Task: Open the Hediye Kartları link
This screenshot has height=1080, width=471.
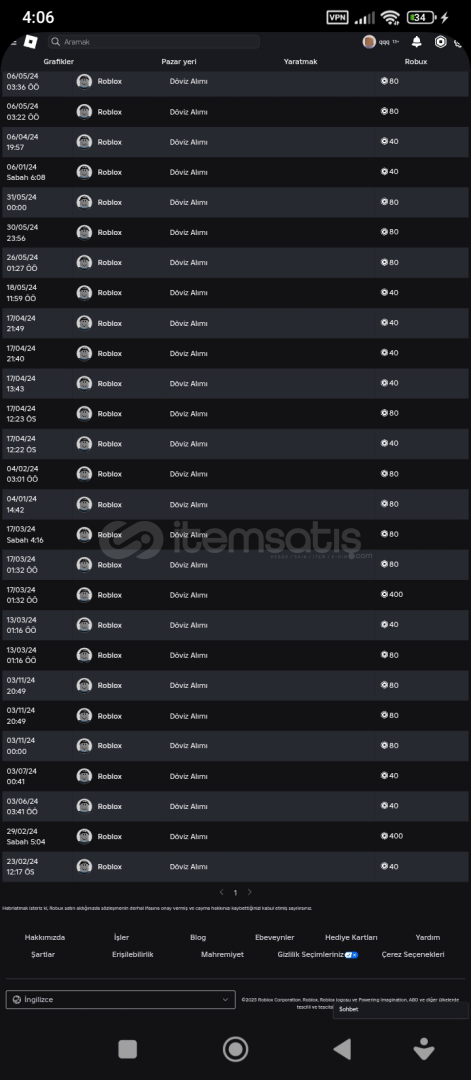Action: [351, 937]
